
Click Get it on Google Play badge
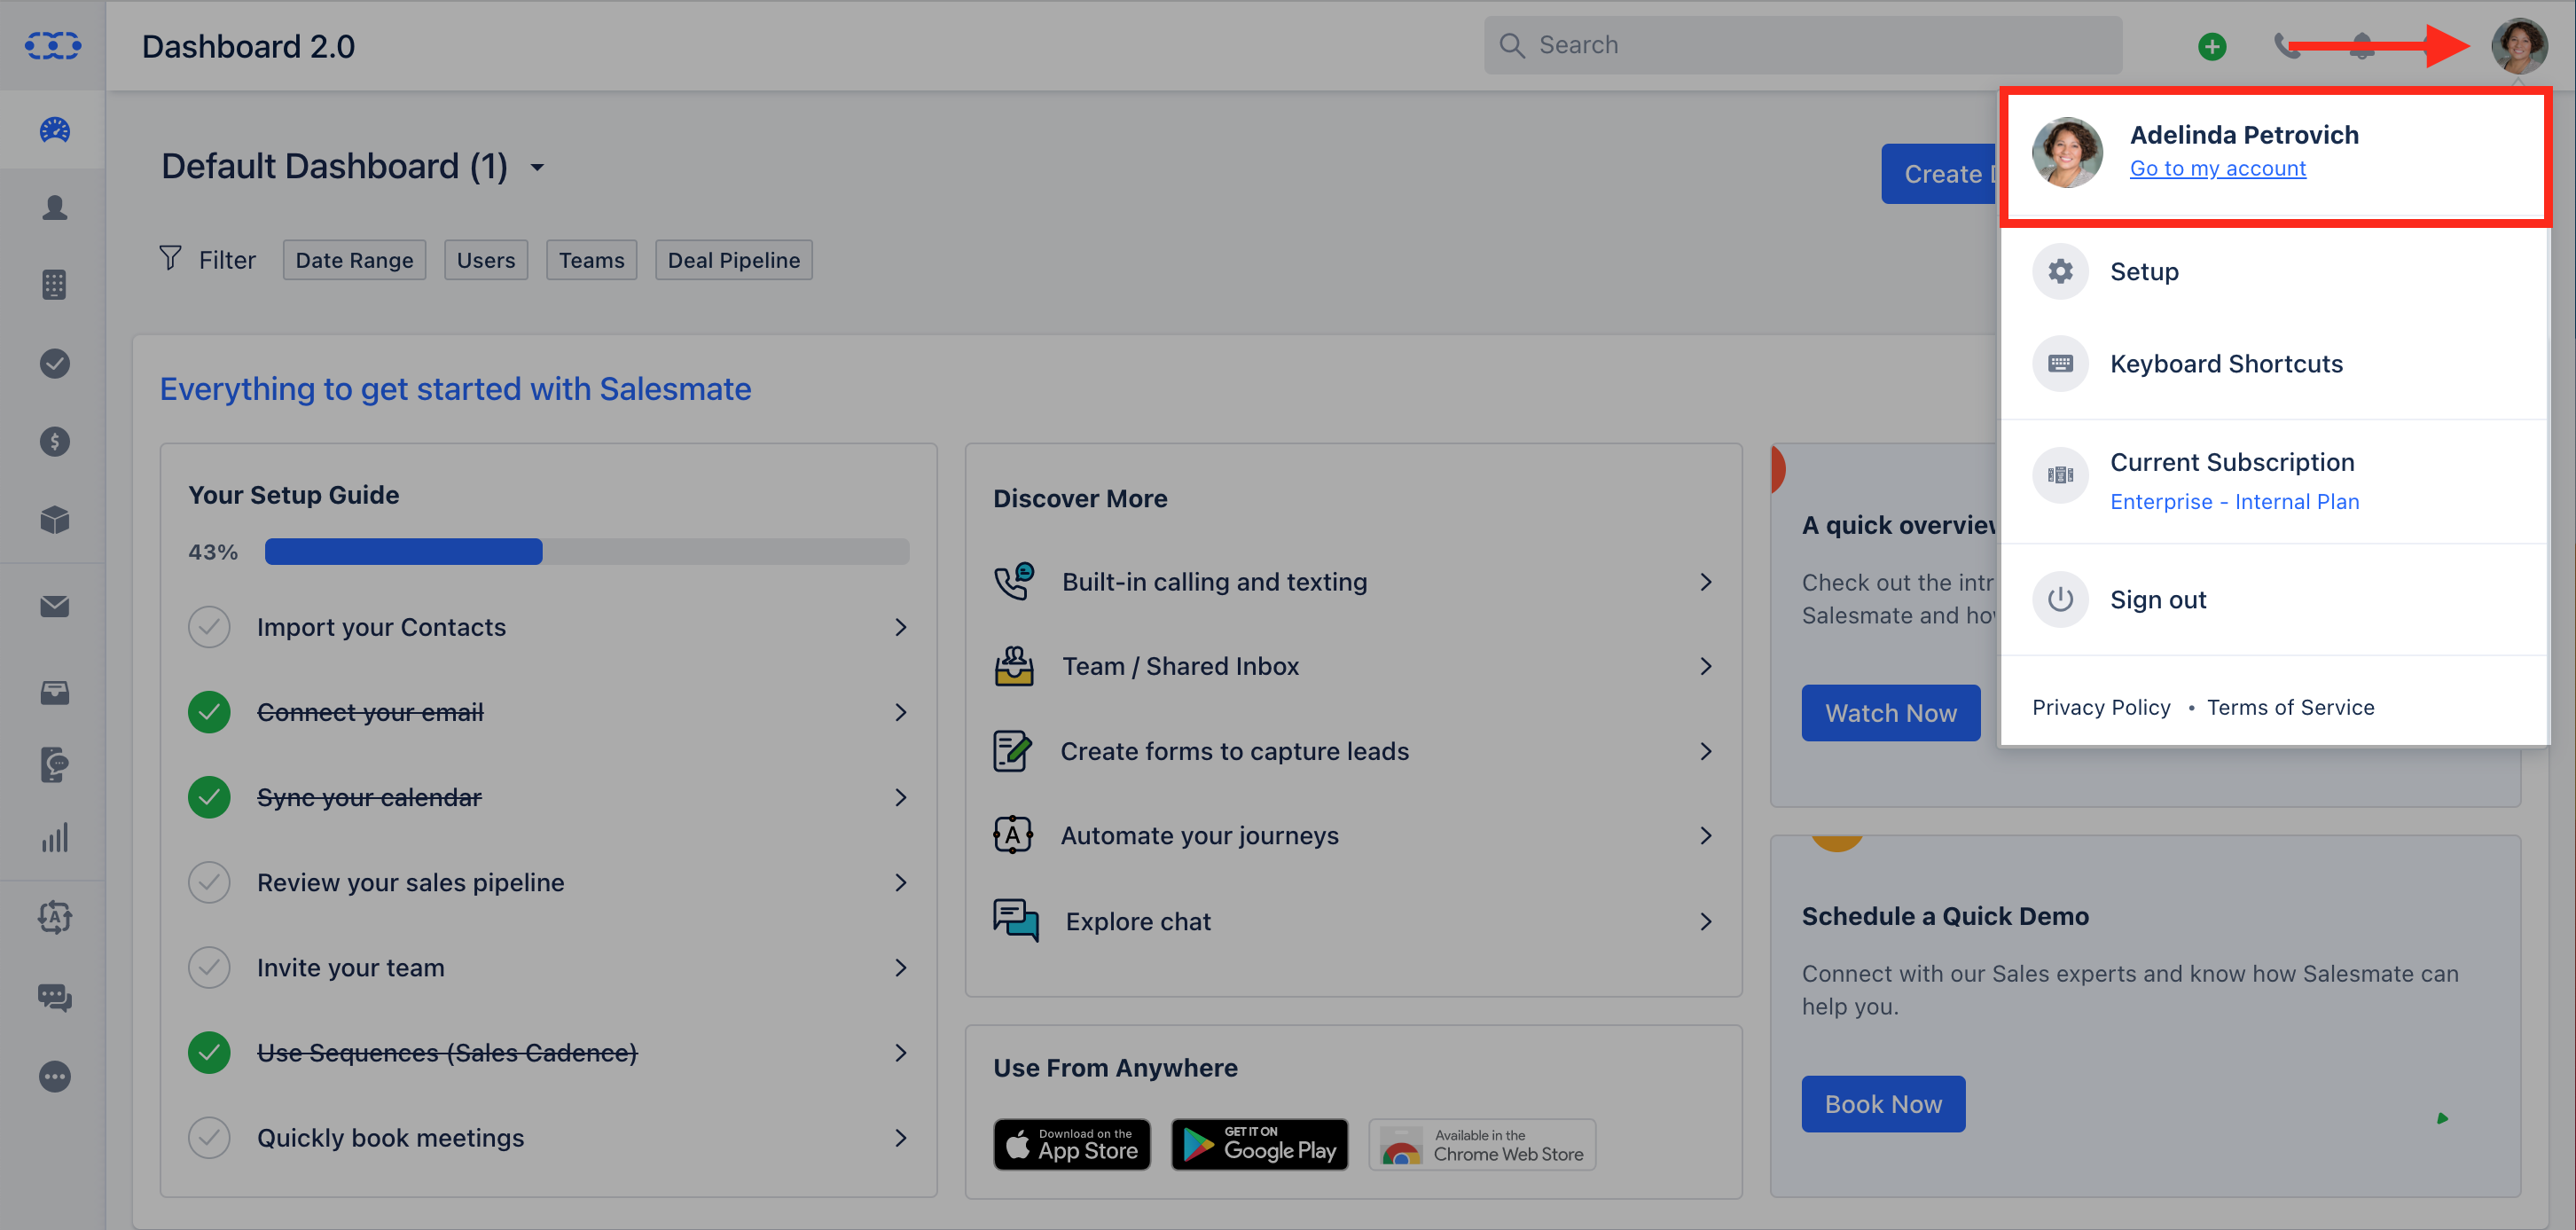click(x=1260, y=1144)
